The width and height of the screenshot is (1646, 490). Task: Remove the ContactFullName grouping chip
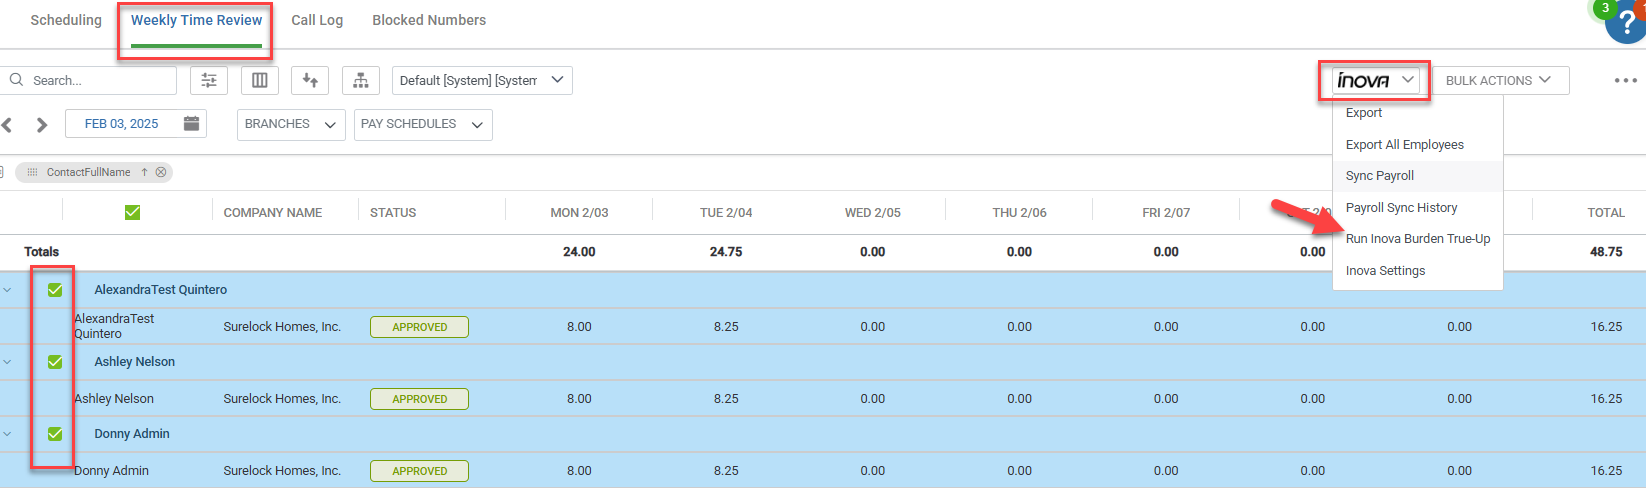tap(161, 172)
